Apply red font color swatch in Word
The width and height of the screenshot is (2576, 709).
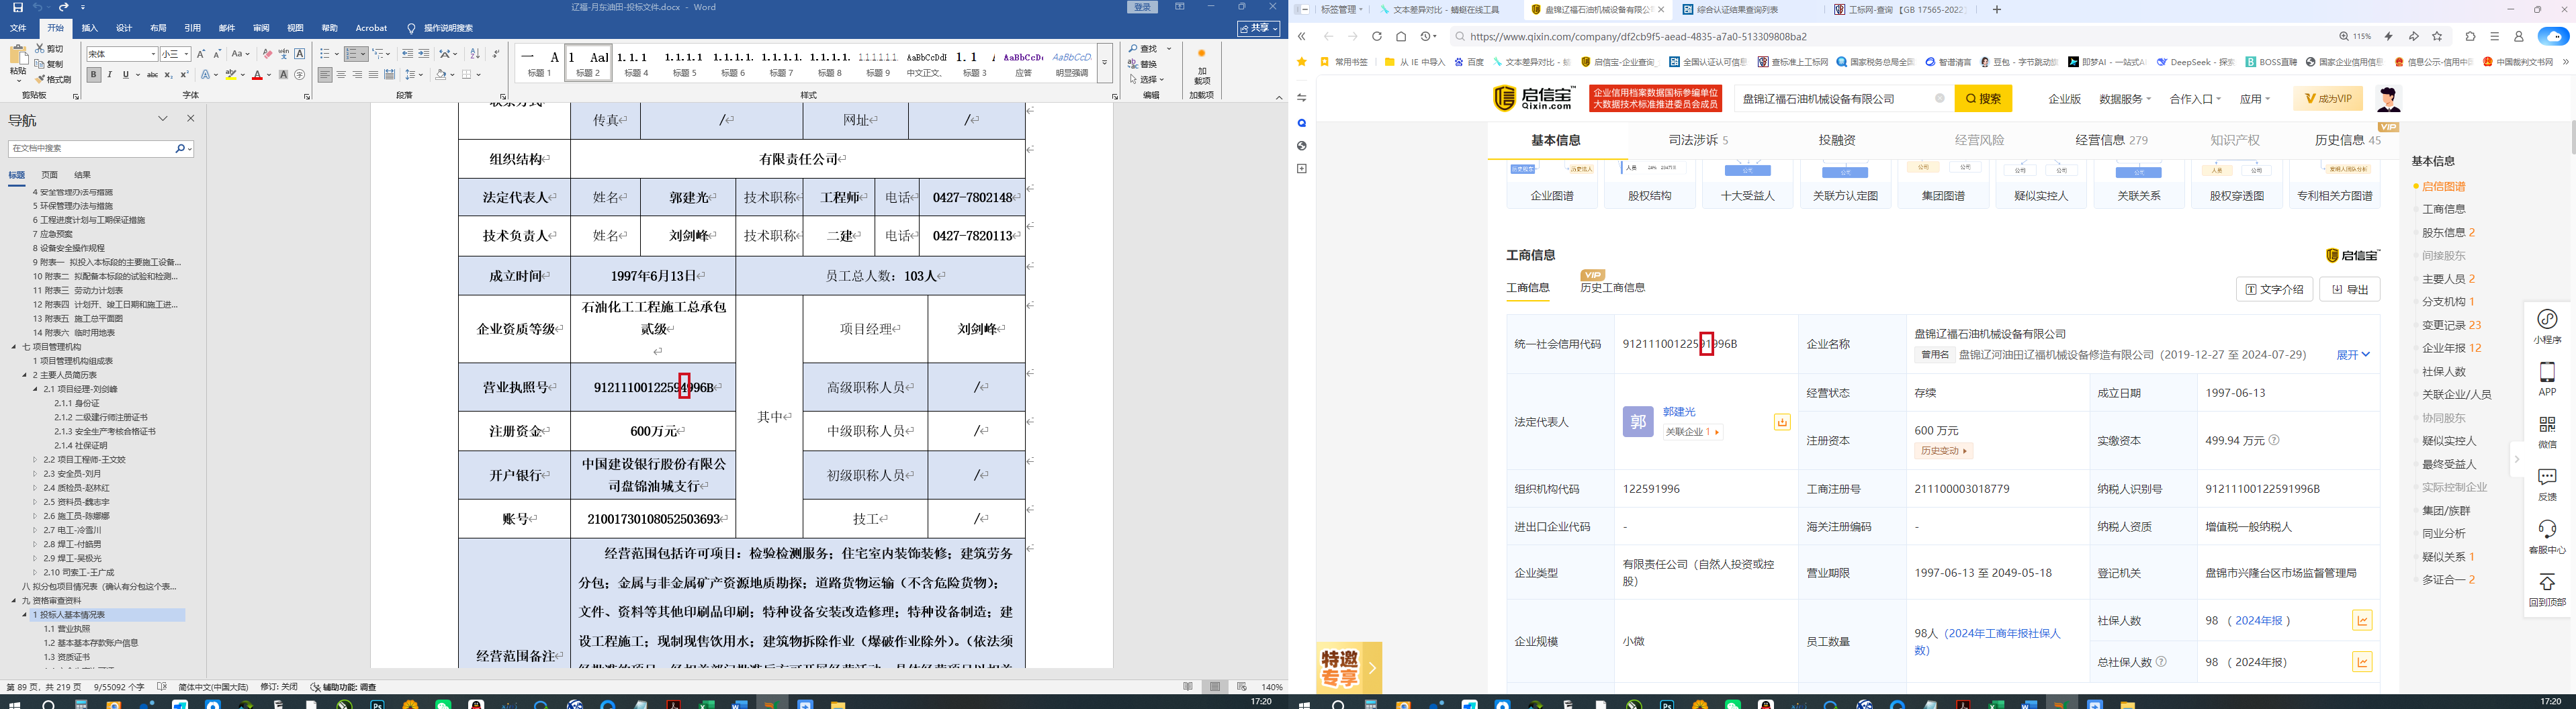coord(258,75)
